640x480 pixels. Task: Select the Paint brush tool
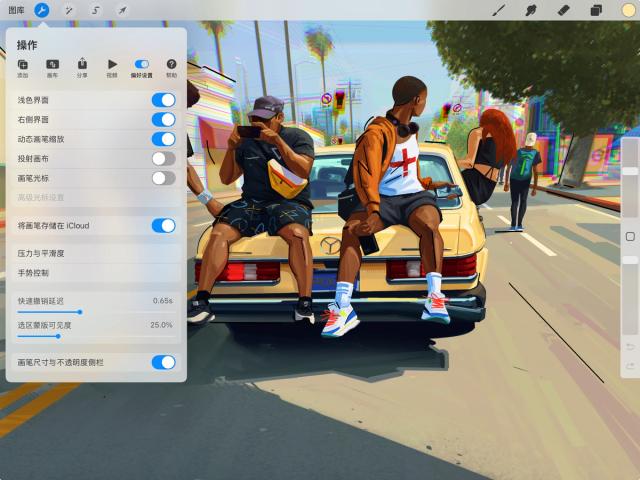pos(499,10)
